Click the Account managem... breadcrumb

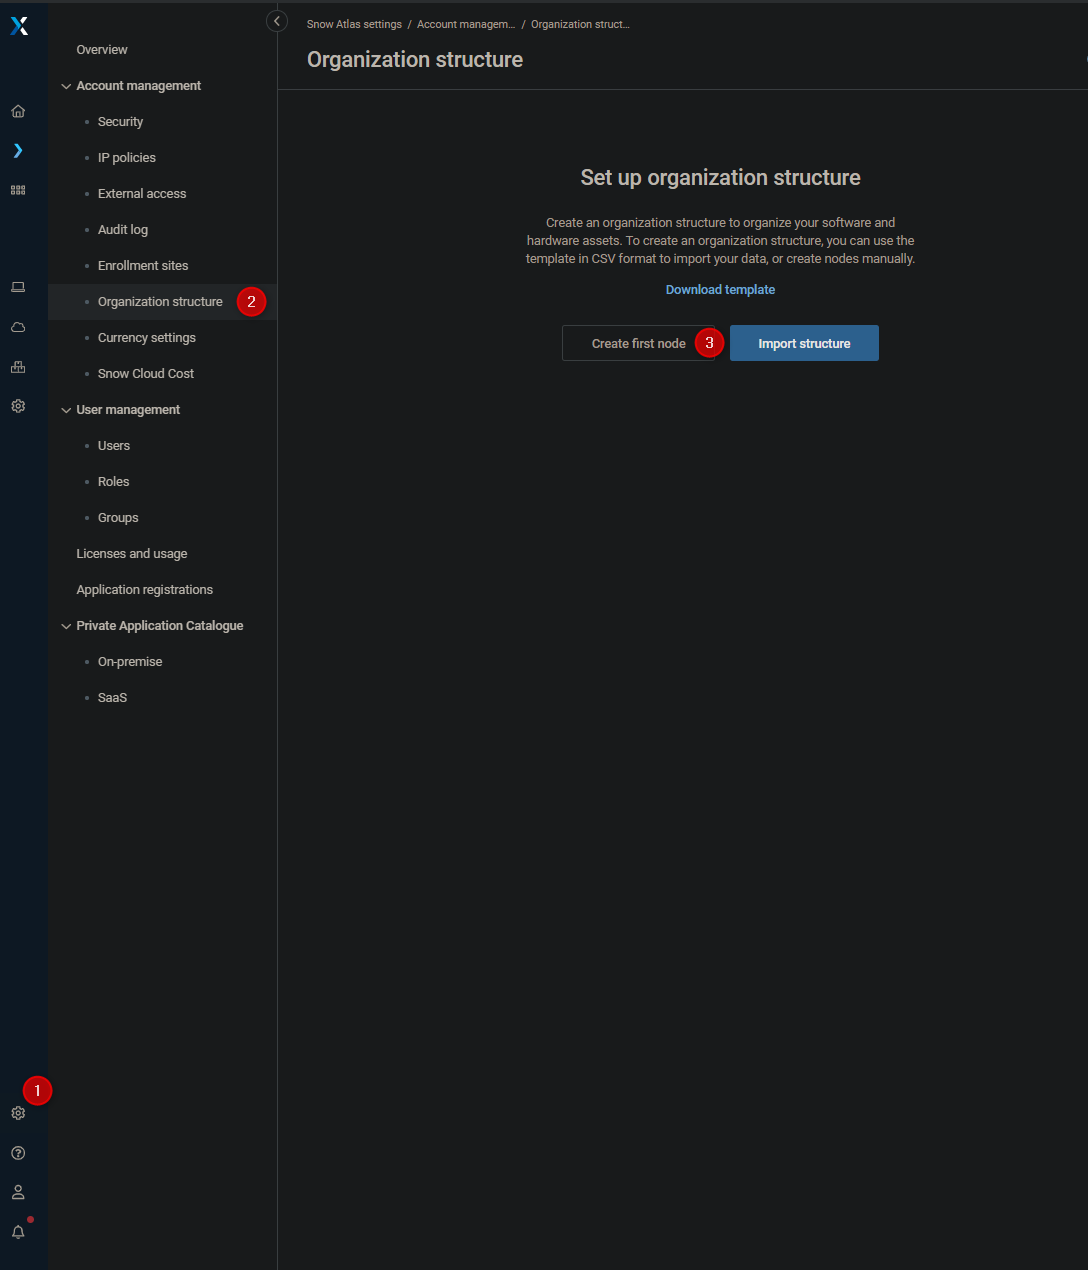pos(466,24)
